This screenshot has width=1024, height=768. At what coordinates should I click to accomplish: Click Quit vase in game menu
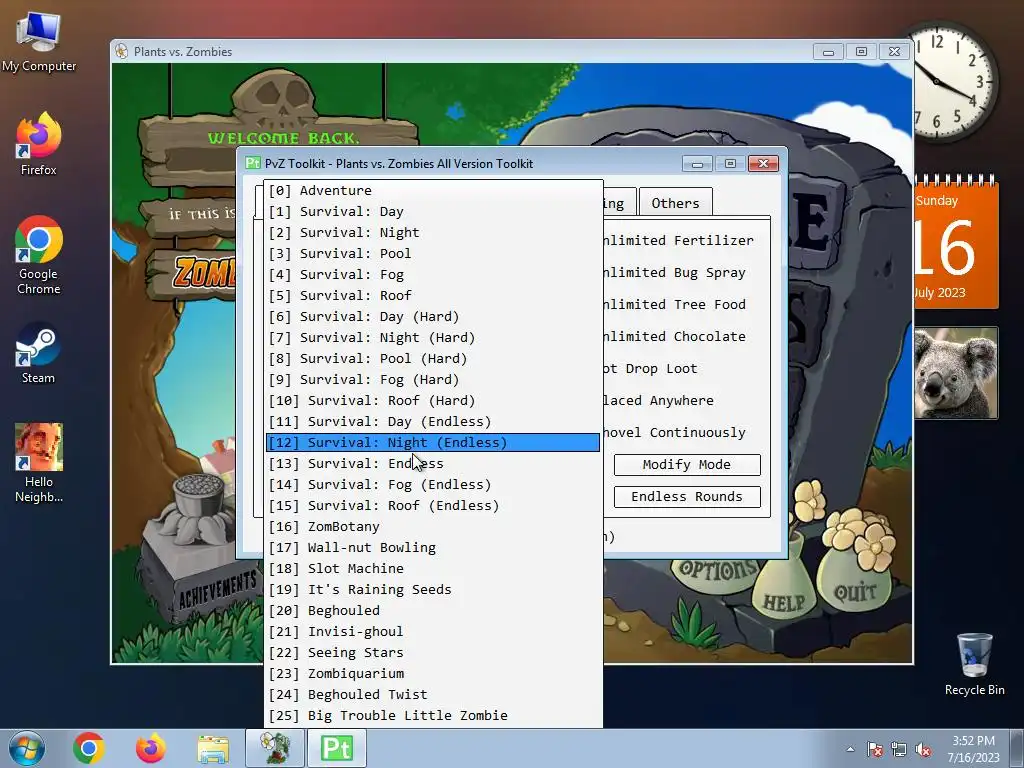coord(854,581)
